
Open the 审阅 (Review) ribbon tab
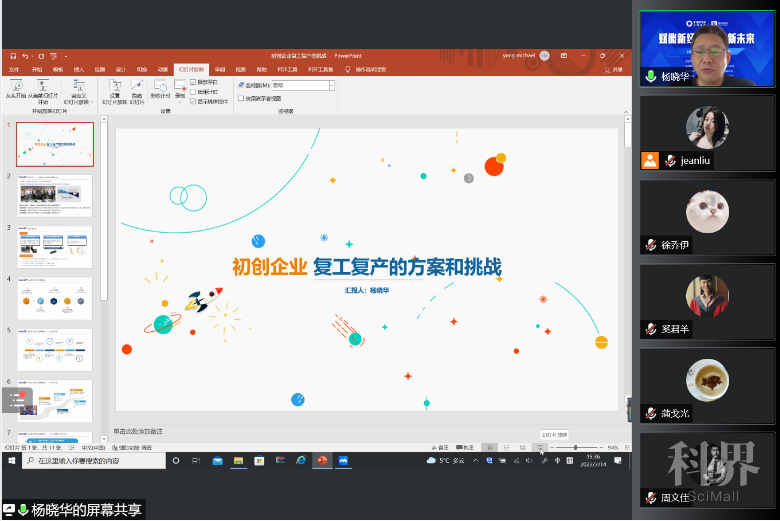(x=220, y=70)
